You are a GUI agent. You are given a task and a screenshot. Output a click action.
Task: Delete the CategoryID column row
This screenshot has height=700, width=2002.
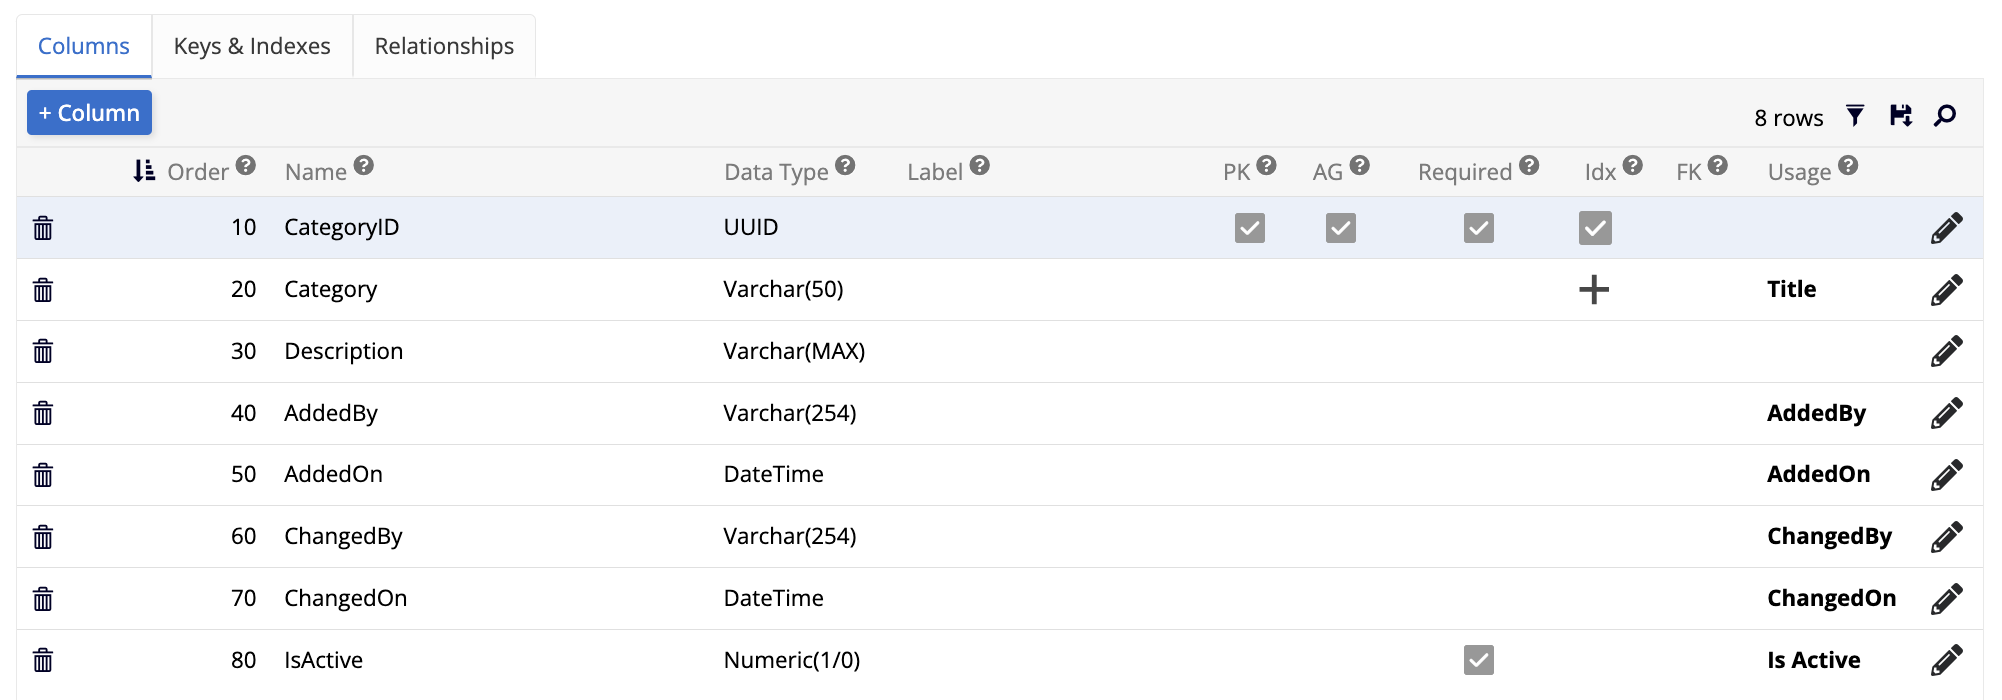43,228
